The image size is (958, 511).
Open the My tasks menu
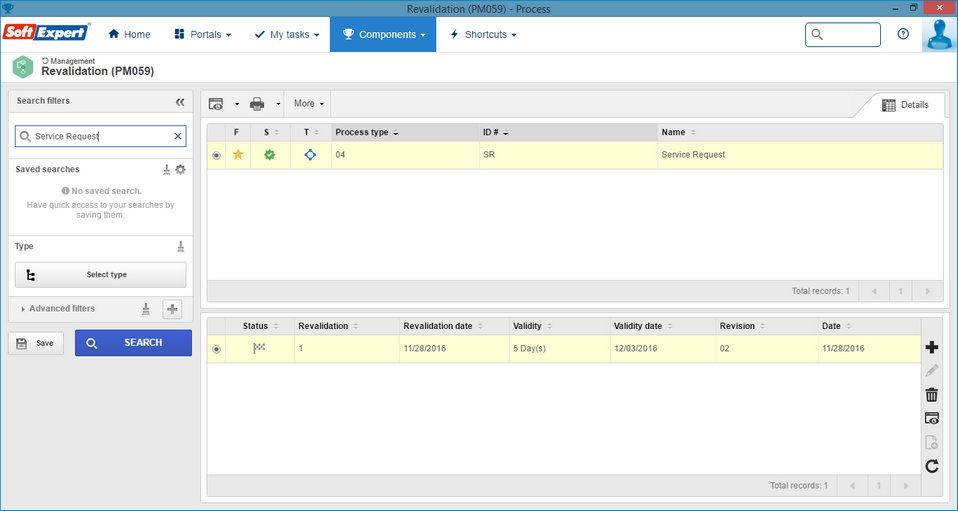(x=287, y=34)
